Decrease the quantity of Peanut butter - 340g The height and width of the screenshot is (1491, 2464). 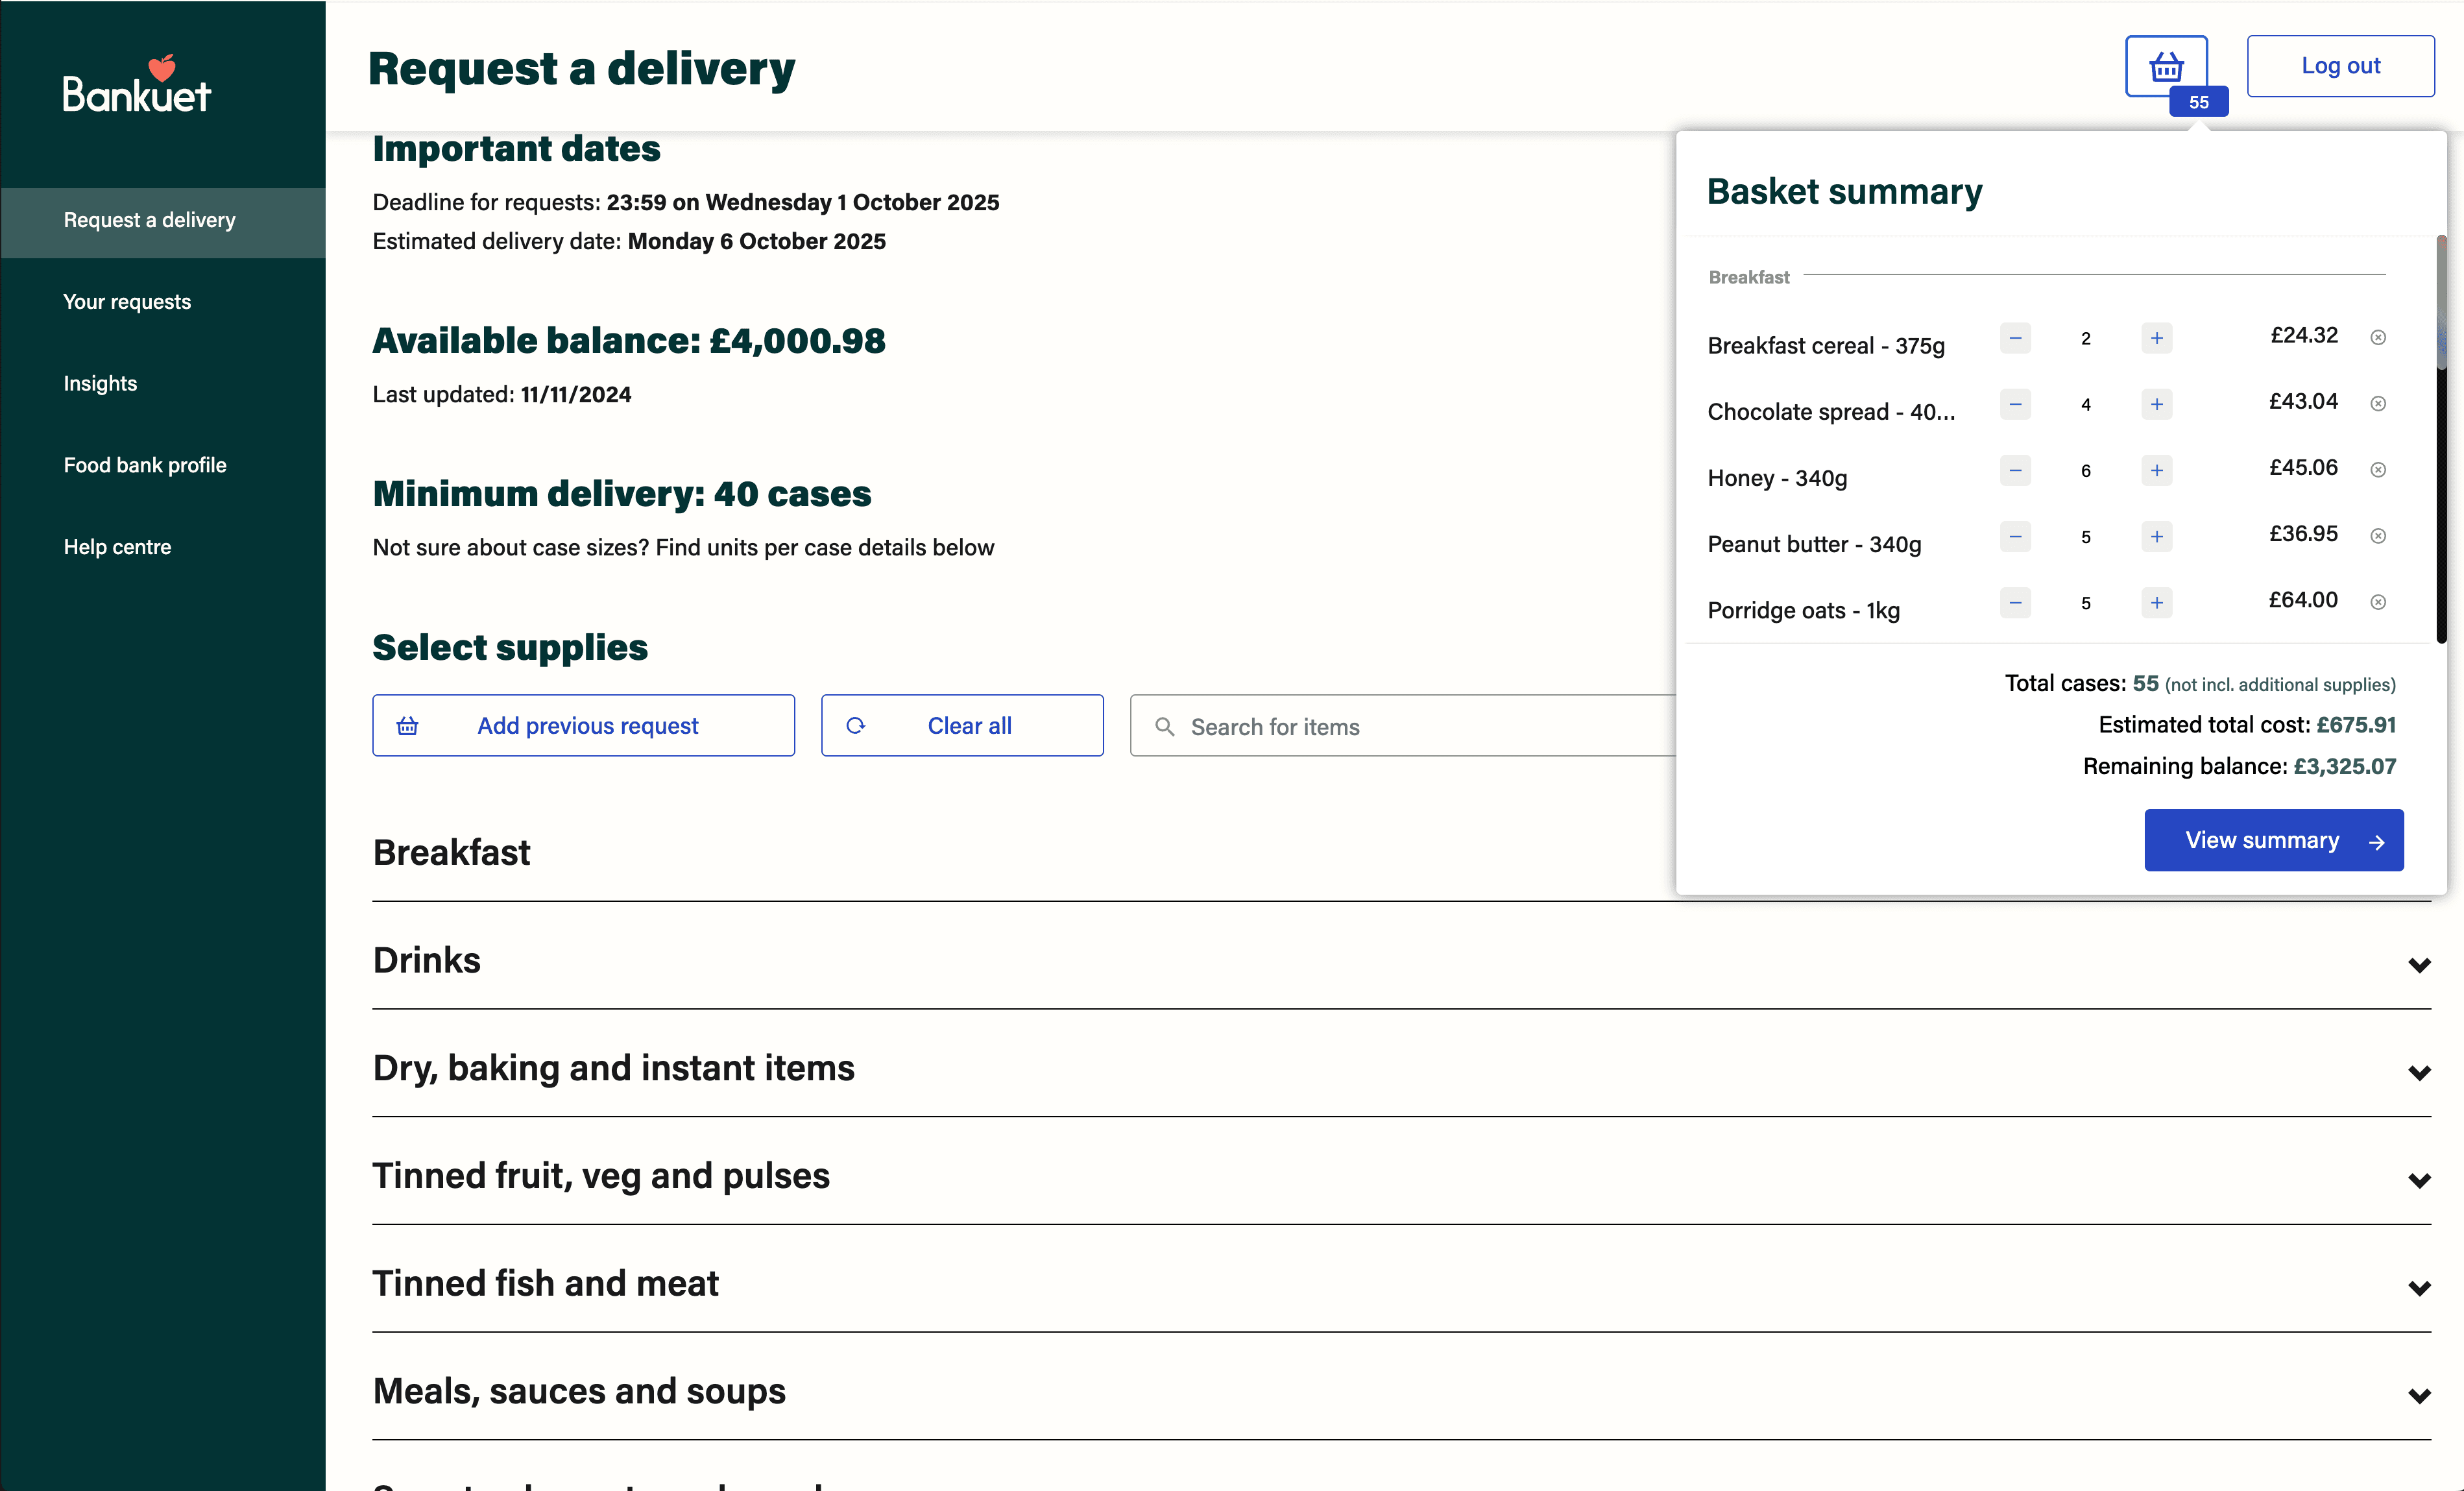2015,537
